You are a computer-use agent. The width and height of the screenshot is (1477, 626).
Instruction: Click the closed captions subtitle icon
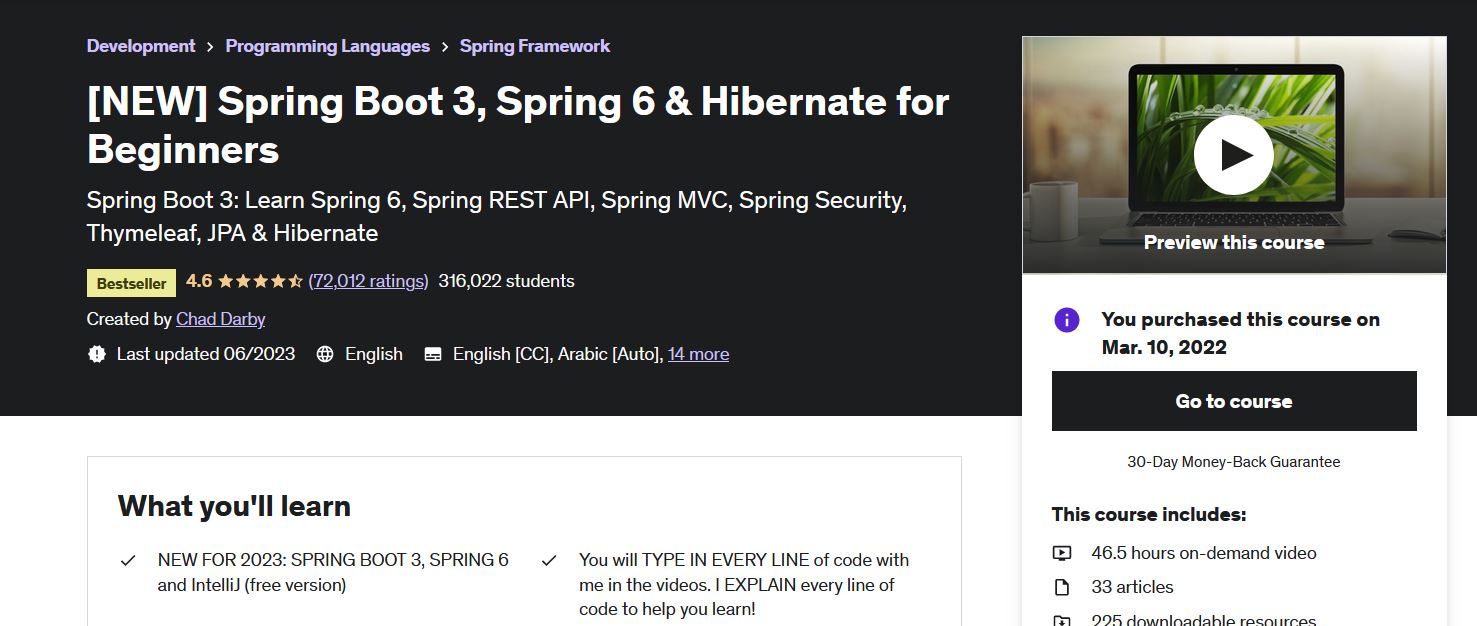(x=433, y=354)
